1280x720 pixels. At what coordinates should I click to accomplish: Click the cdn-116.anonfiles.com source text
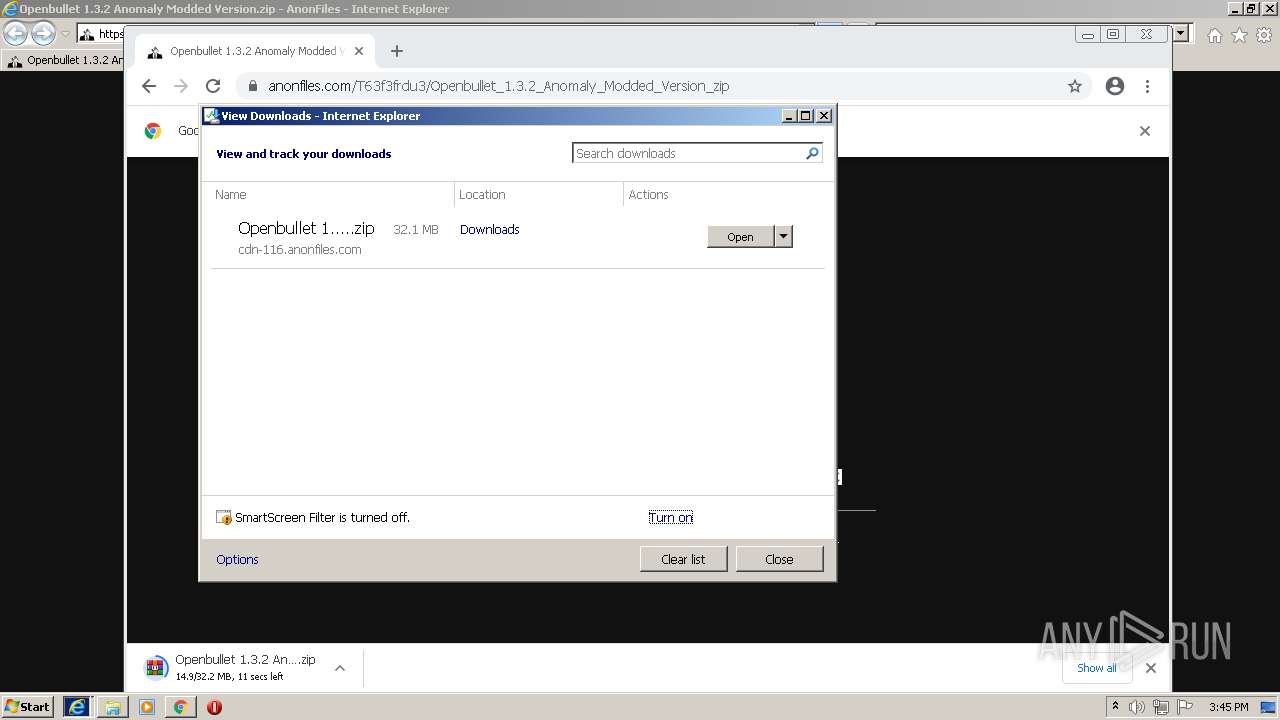299,250
